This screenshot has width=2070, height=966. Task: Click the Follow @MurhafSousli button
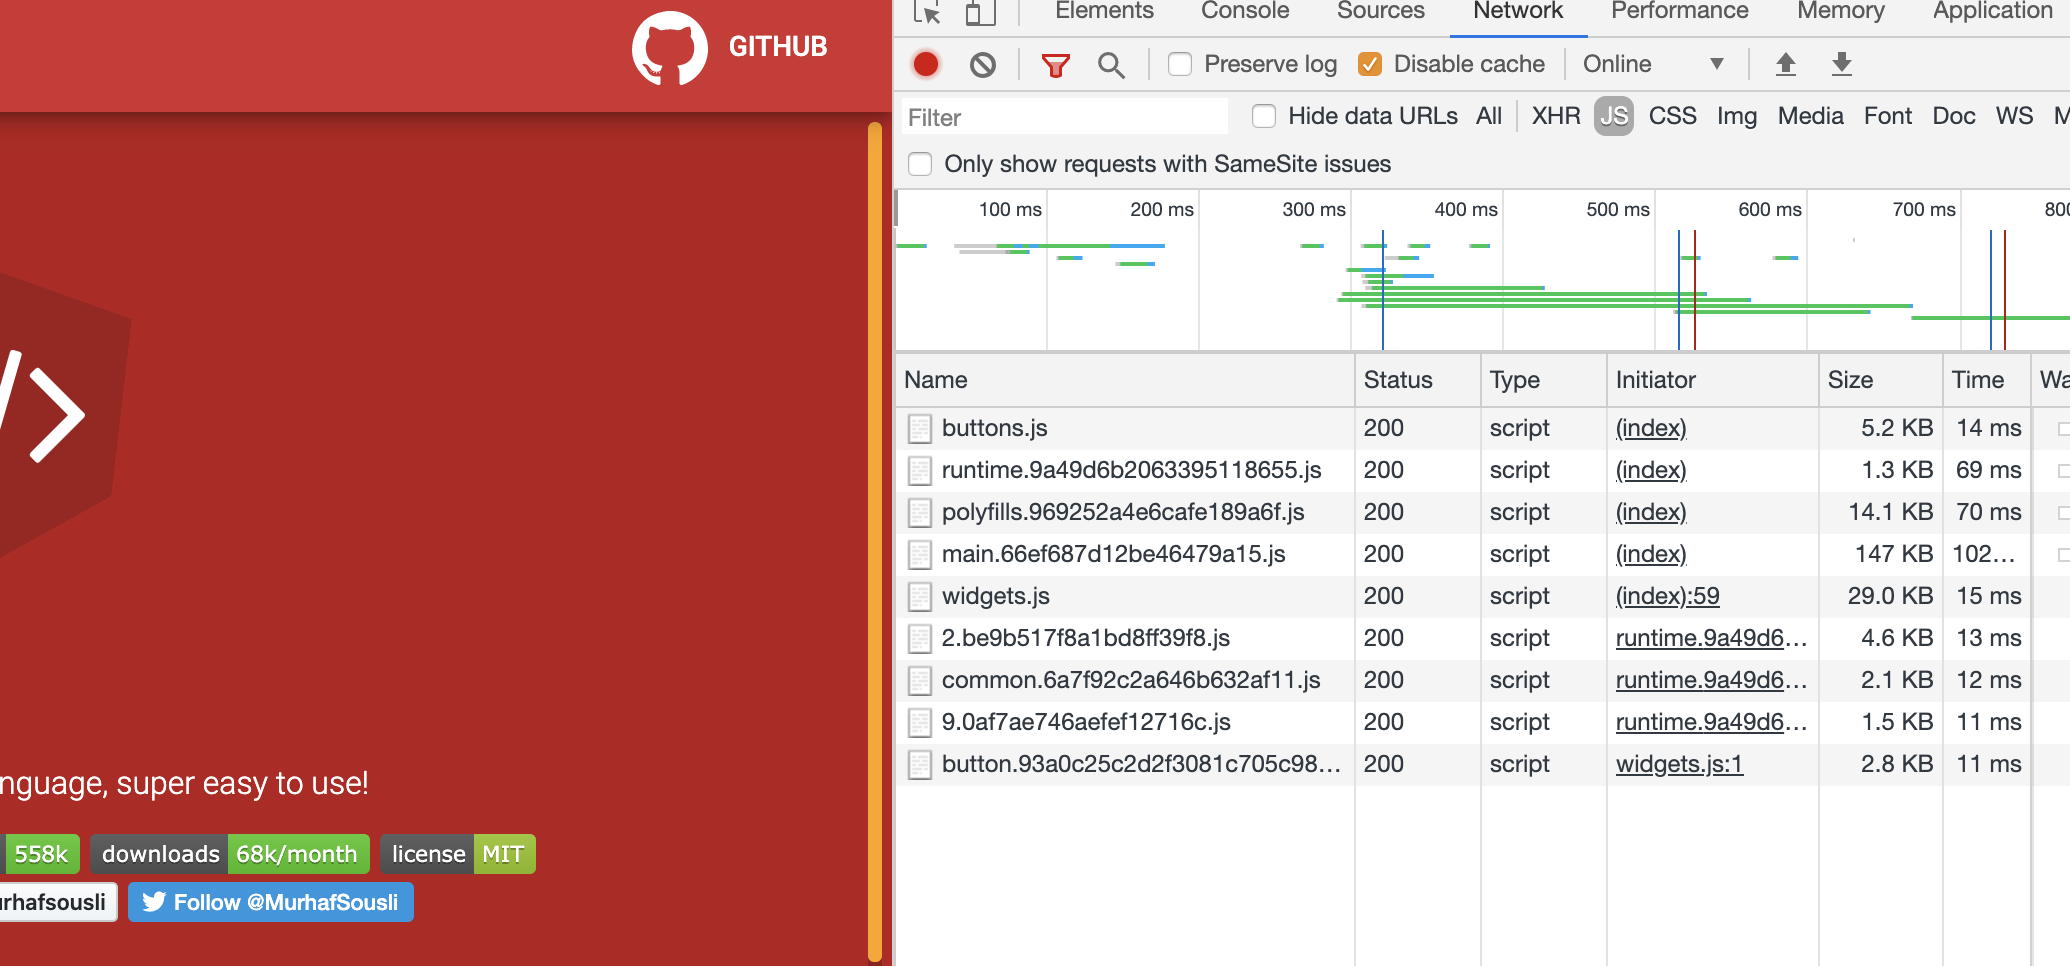(x=270, y=901)
